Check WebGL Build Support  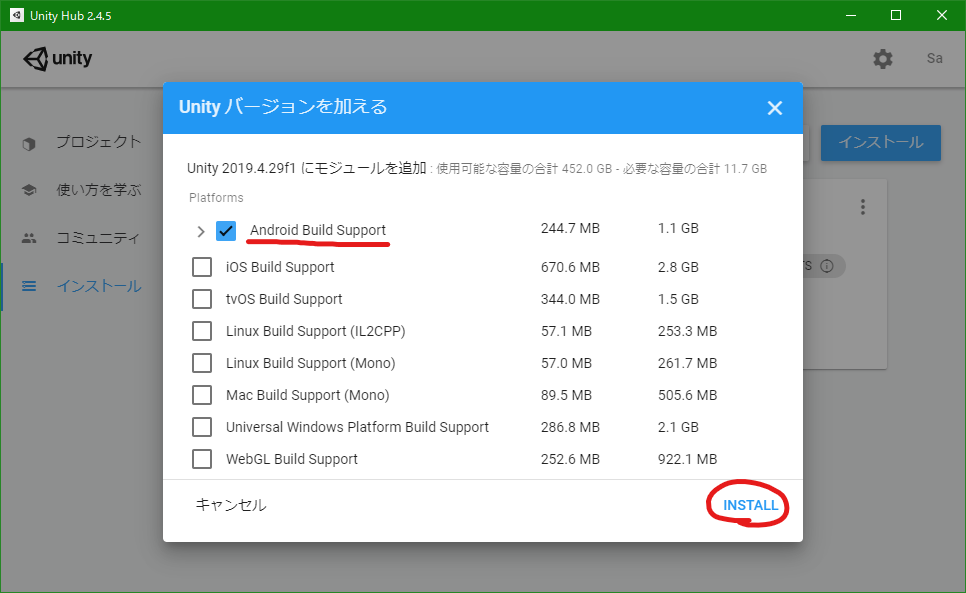click(x=202, y=459)
